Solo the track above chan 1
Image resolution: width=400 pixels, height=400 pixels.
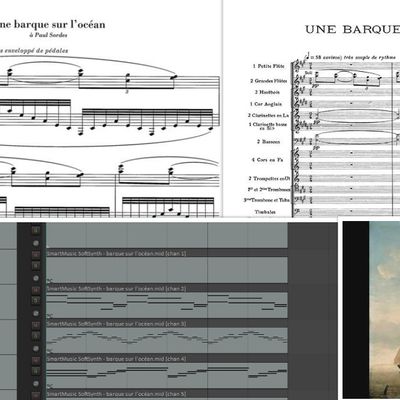tap(36, 230)
